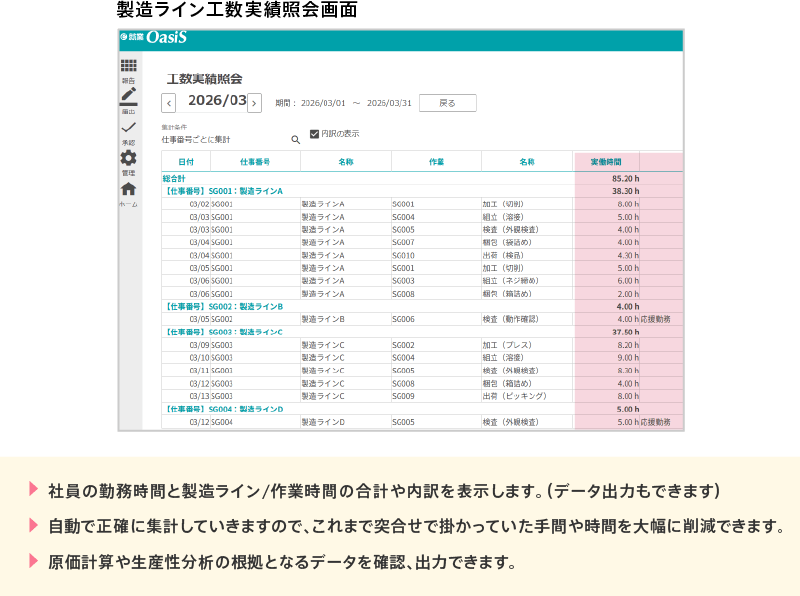This screenshot has height=596, width=800.
Task: Click the 03/13 date cell
Action: [199, 396]
